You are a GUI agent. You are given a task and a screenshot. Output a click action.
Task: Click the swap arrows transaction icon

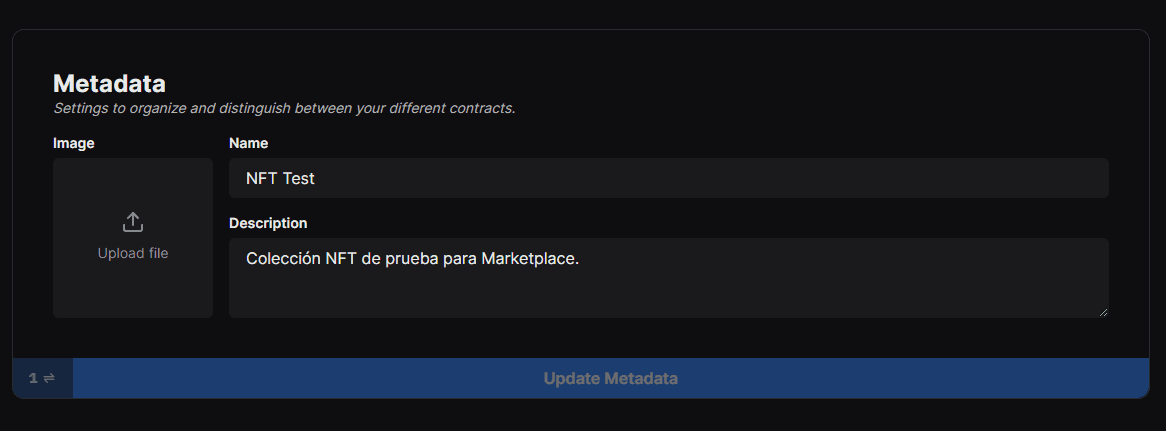(49, 378)
